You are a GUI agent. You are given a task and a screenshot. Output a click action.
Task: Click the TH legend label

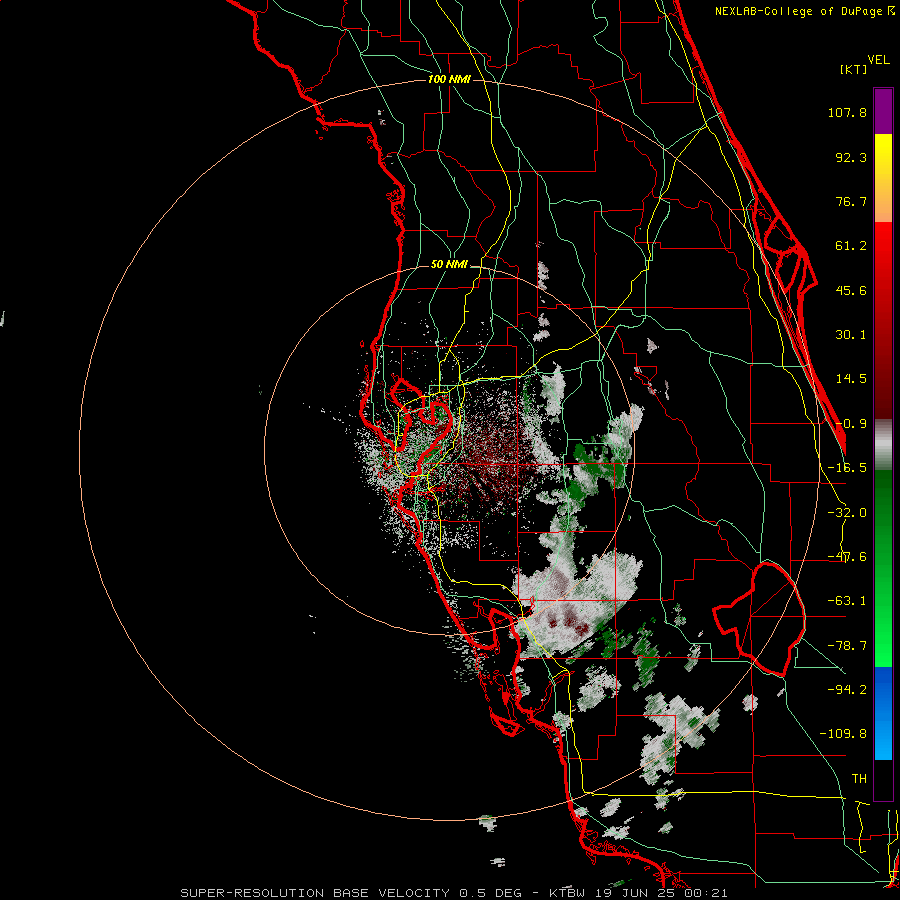tap(859, 778)
